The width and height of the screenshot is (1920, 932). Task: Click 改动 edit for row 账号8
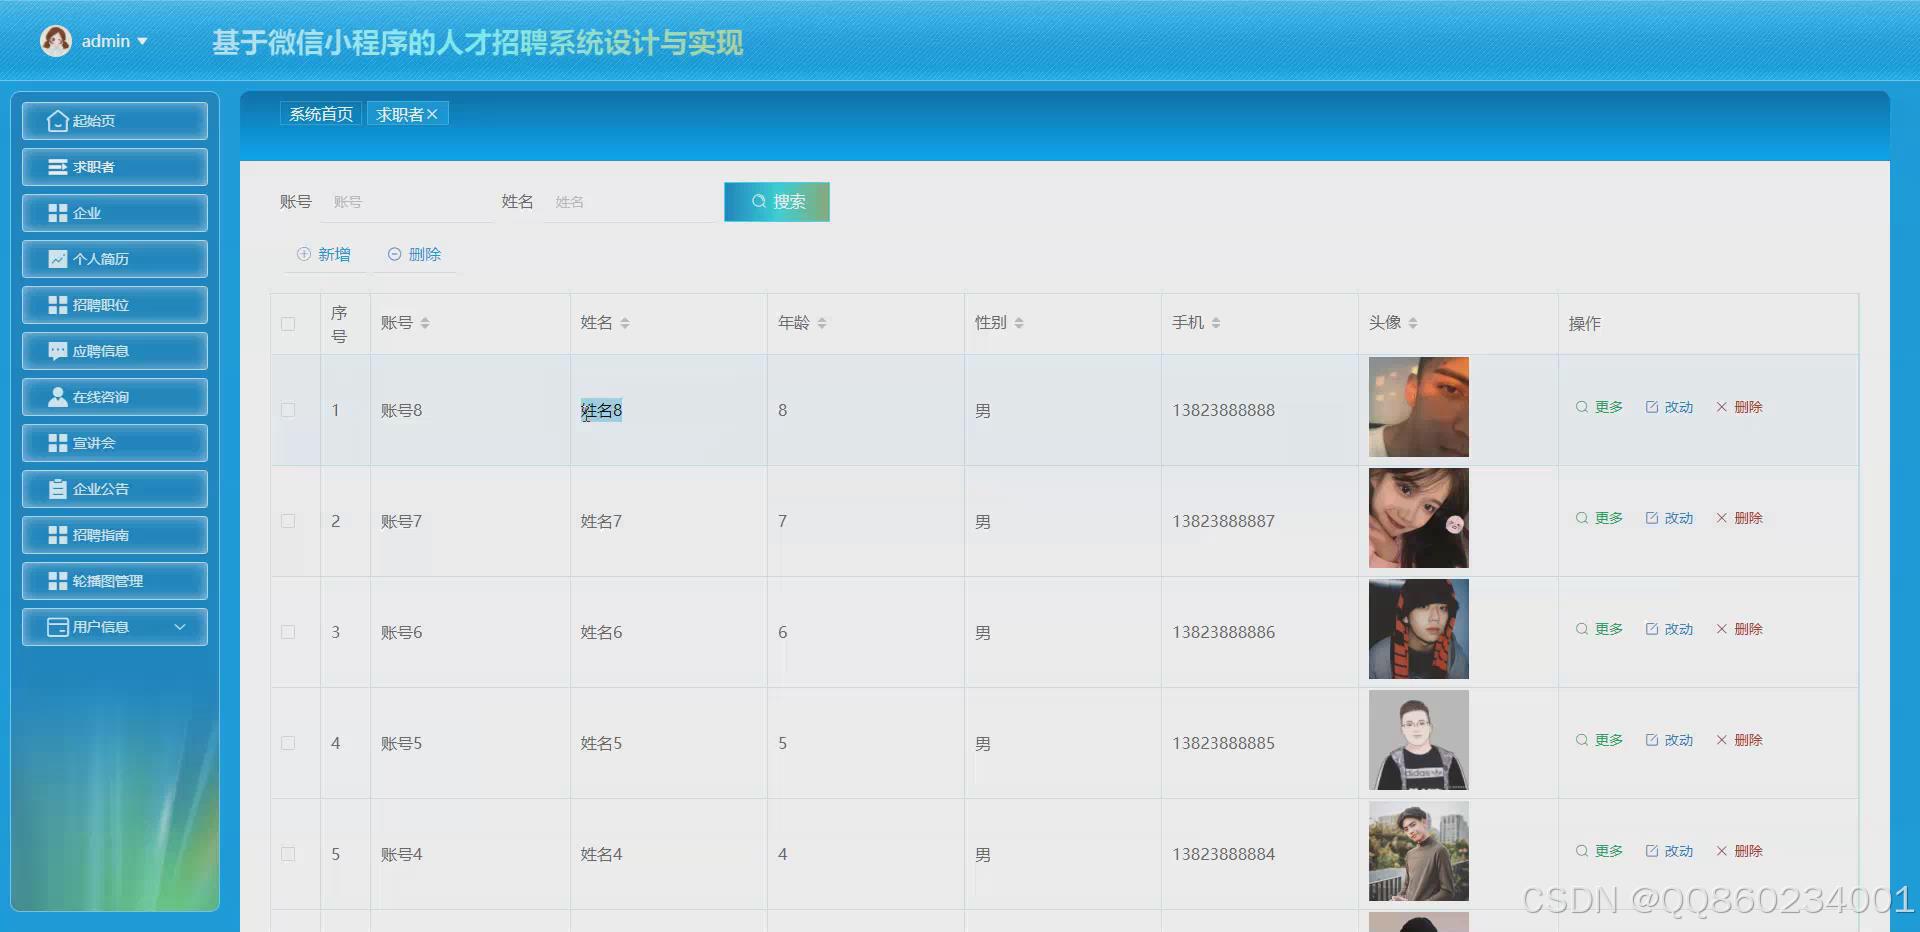click(x=1669, y=407)
